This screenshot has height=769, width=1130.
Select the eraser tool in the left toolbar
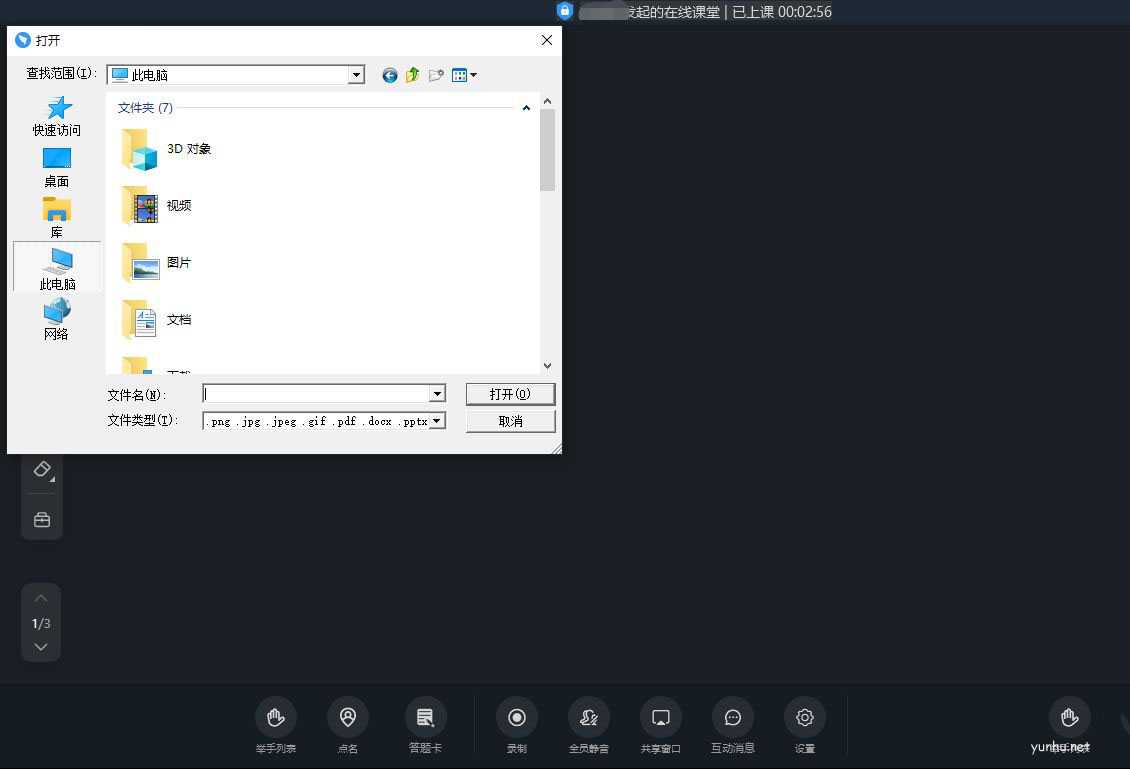42,469
